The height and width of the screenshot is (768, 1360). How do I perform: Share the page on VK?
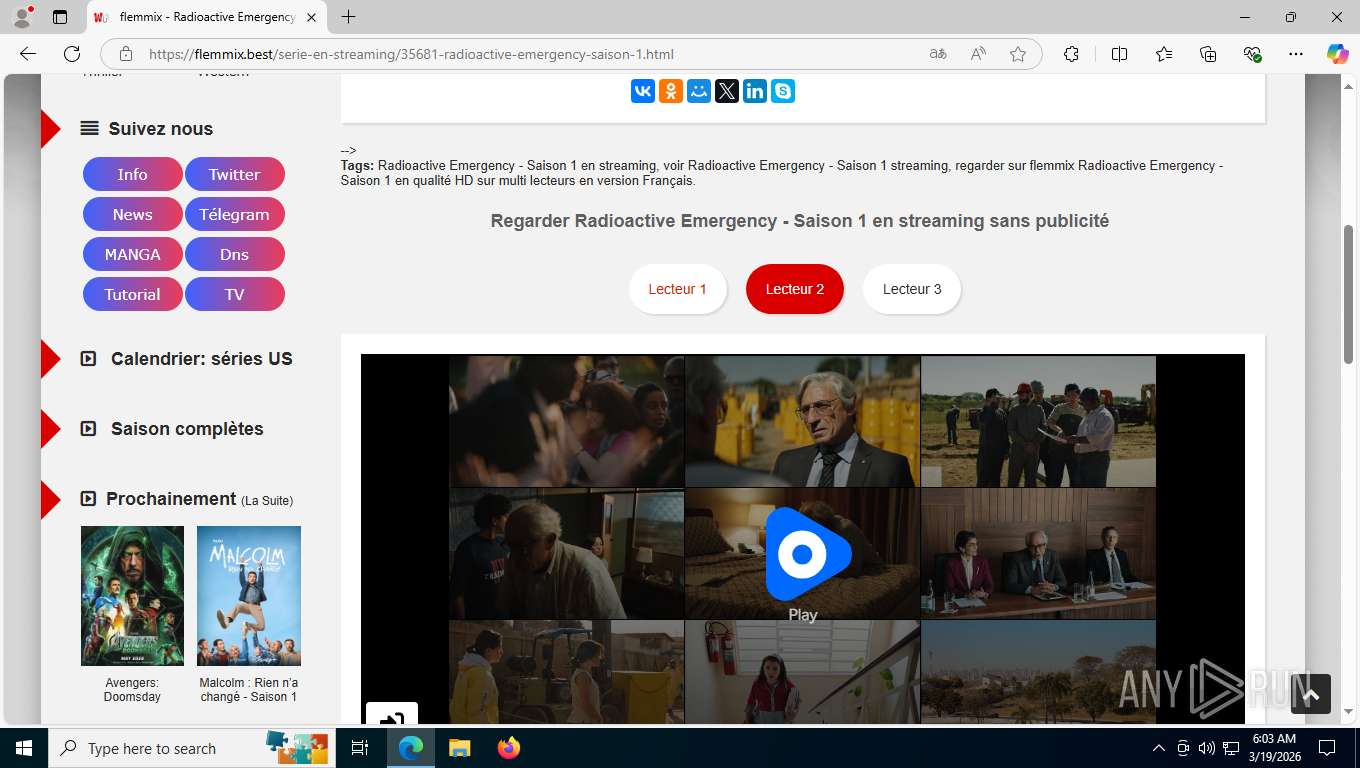pyautogui.click(x=643, y=91)
